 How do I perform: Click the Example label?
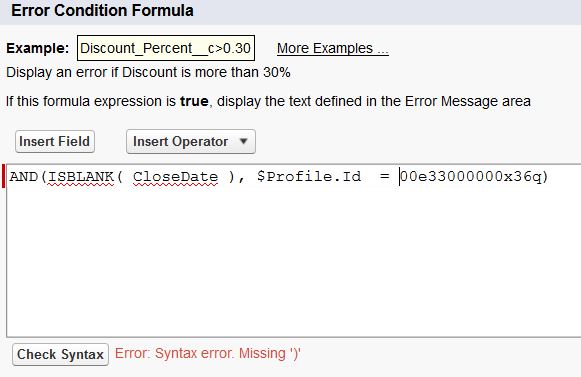(38, 48)
